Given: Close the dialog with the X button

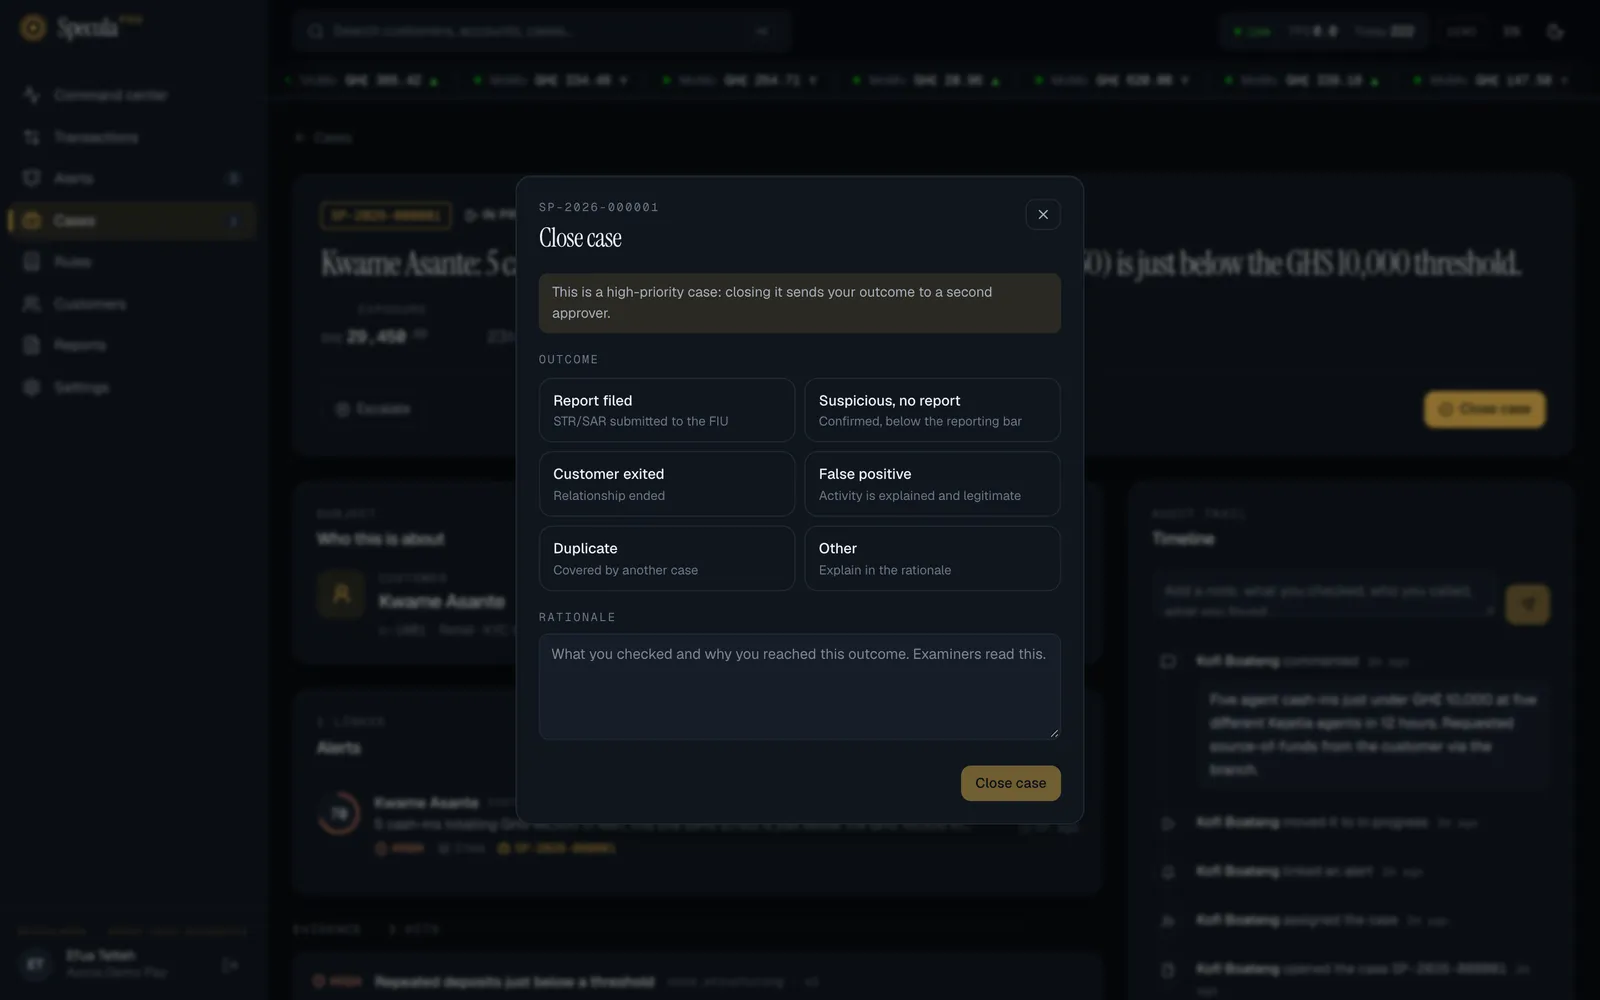Looking at the screenshot, I should 1043,214.
